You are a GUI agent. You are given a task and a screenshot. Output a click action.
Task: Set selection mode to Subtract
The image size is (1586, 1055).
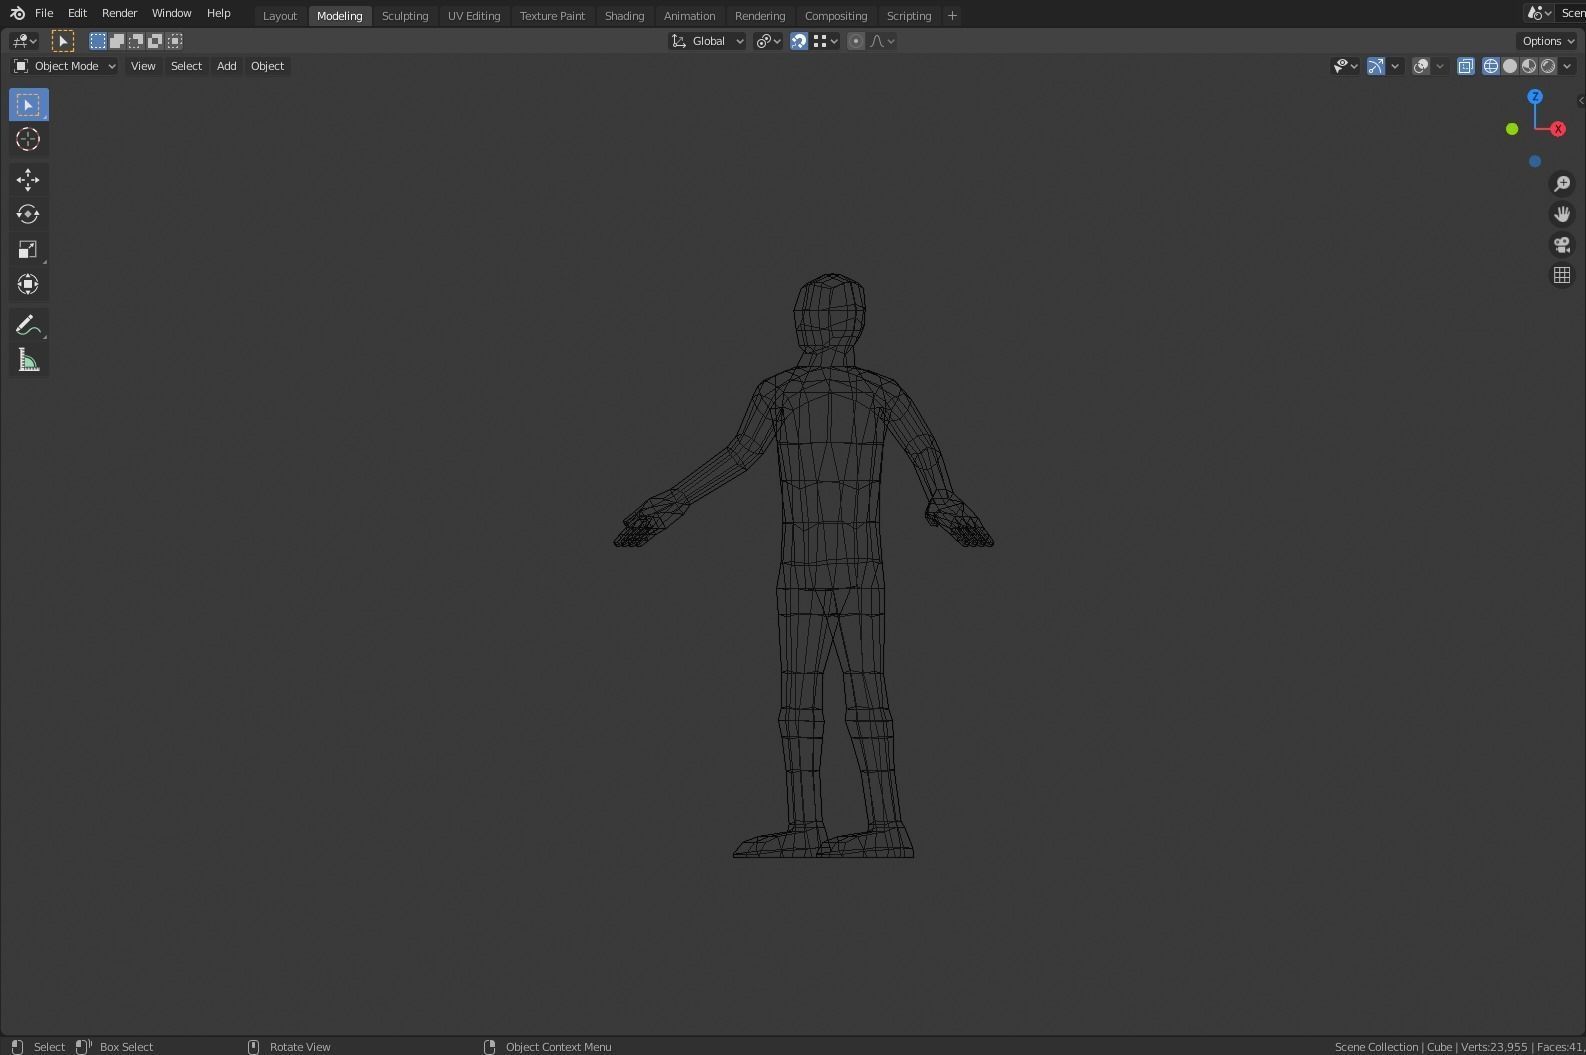(x=136, y=41)
